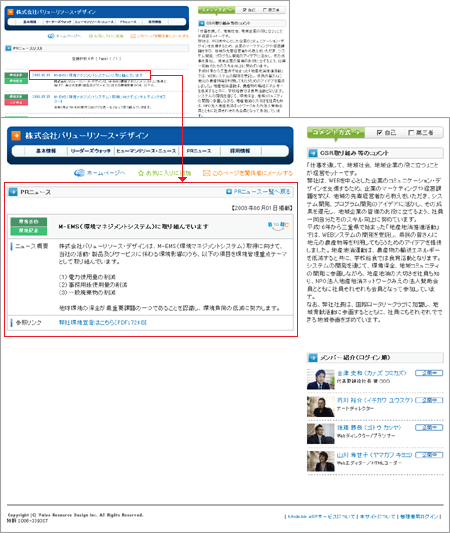Click the お気に入りに追加 link in the lower page
The height and width of the screenshot is (533, 450).
click(x=168, y=173)
